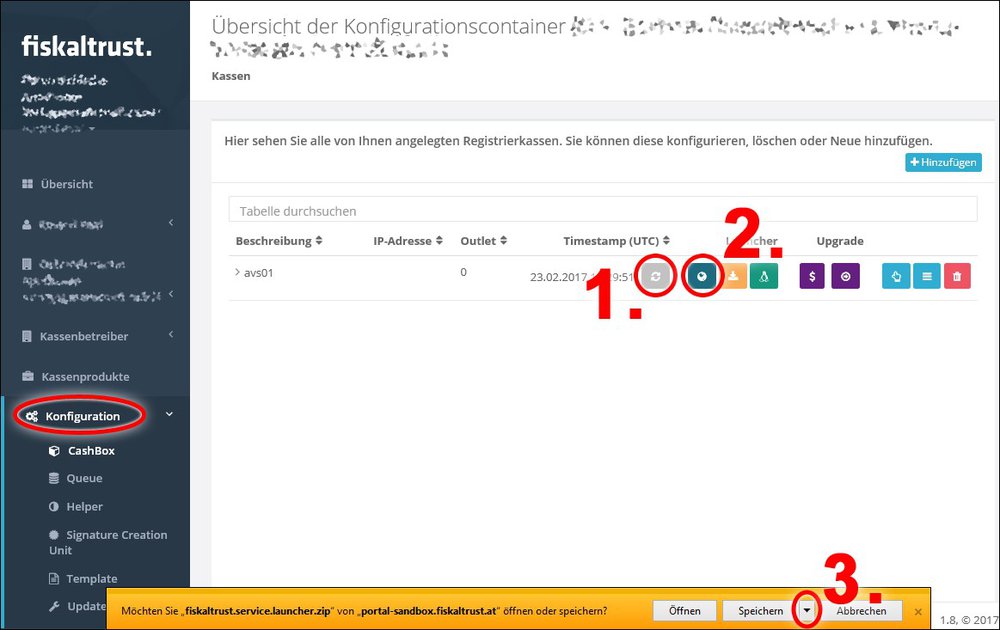This screenshot has height=630, width=1000.
Task: Open the blue list details icon
Action: 926,275
